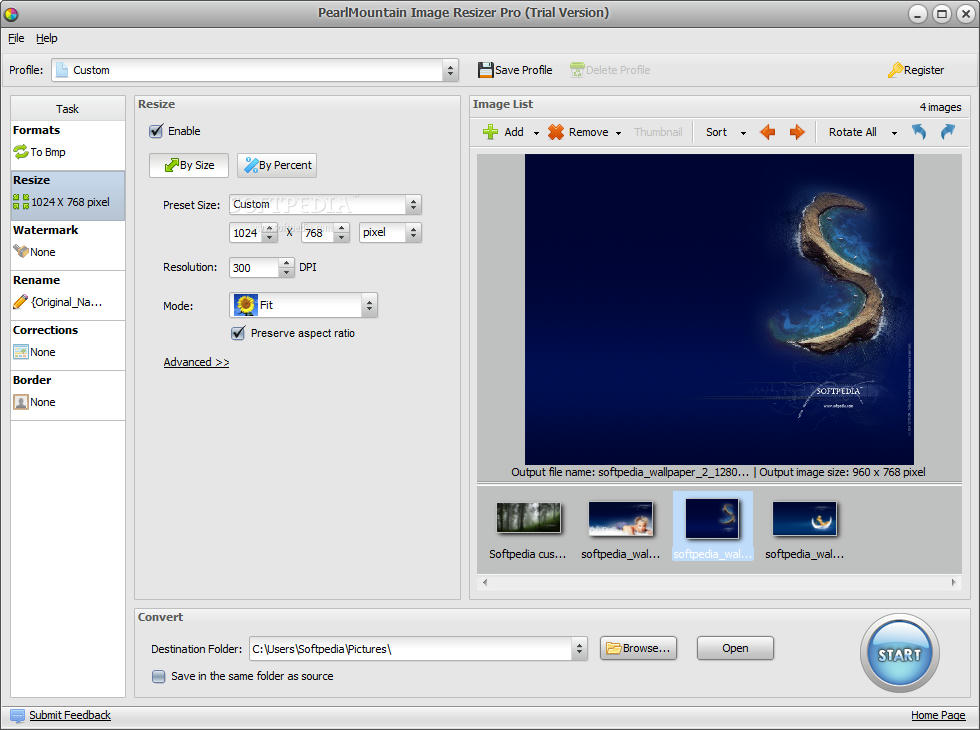The image size is (980, 730).
Task: Click the Sort toolbar button
Action: tap(716, 132)
